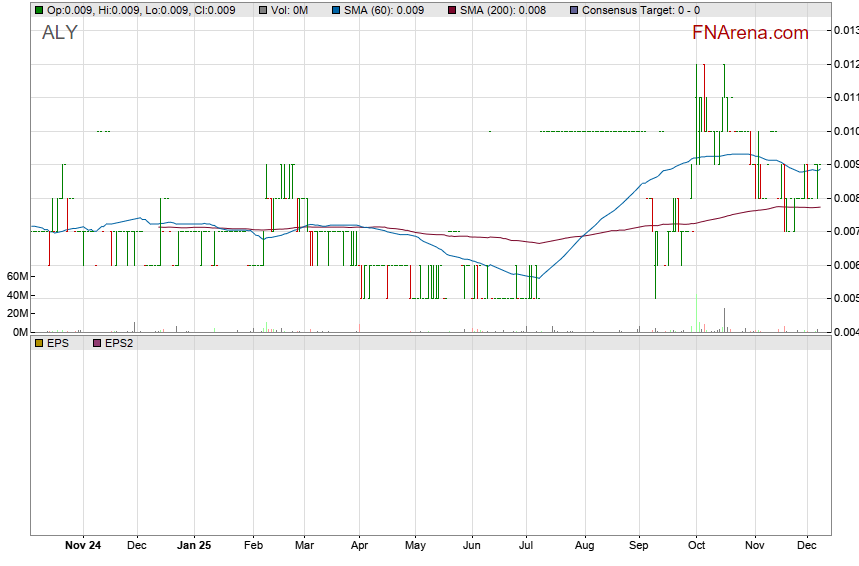
Task: Click the 'Jan 25' date axis label
Action: (193, 546)
